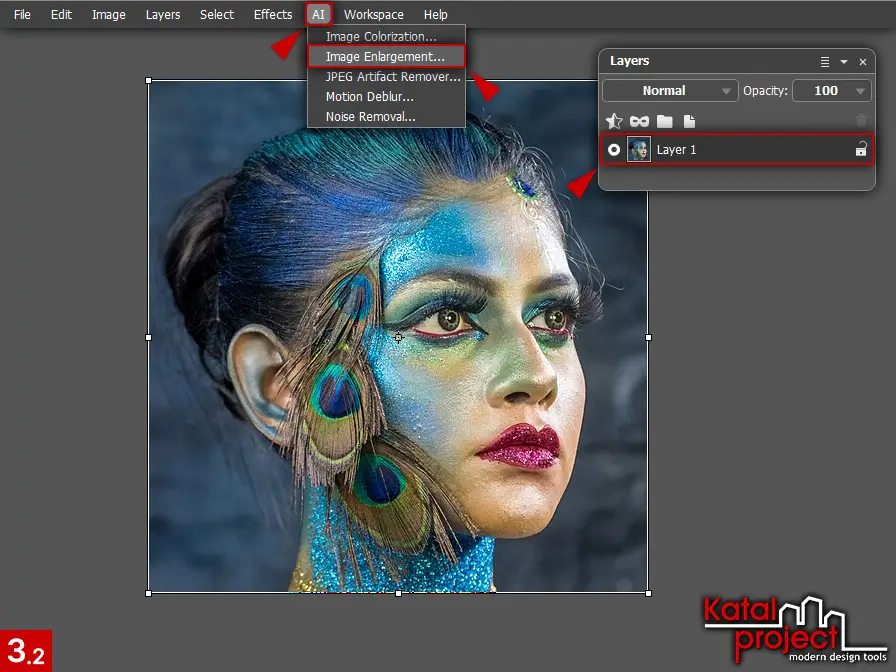Click the layer mask icon
Screen dimensions: 896x672
639,121
